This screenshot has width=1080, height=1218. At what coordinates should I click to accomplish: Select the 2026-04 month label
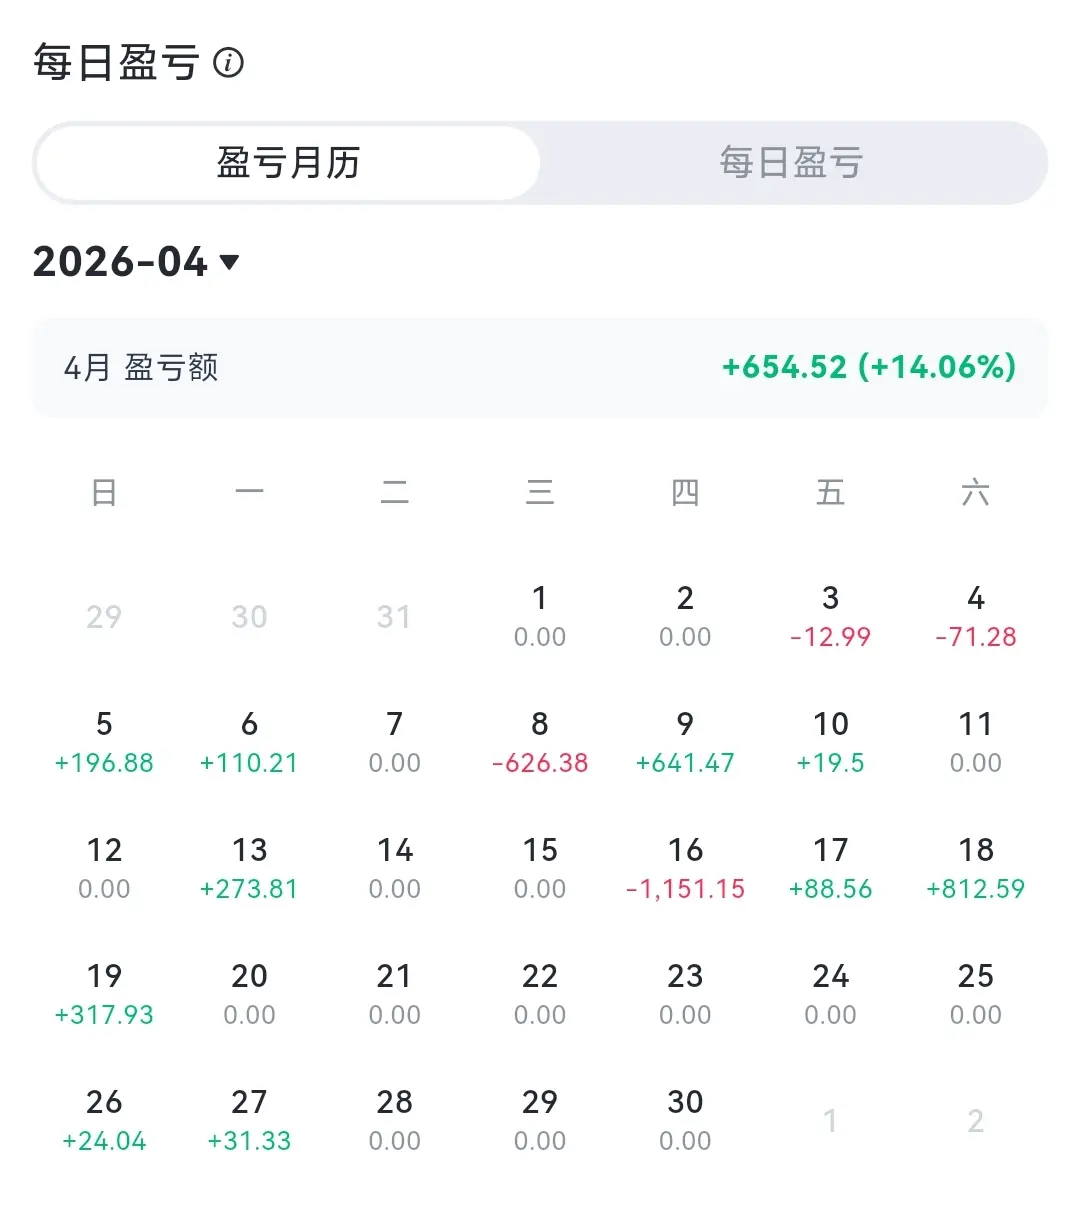pos(120,262)
